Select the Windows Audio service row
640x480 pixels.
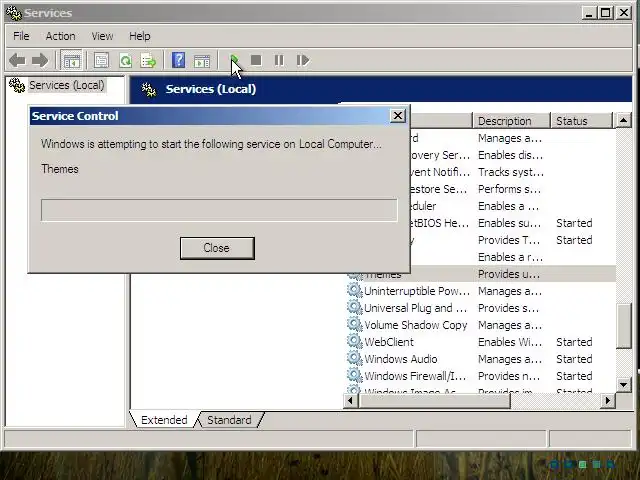(x=480, y=359)
